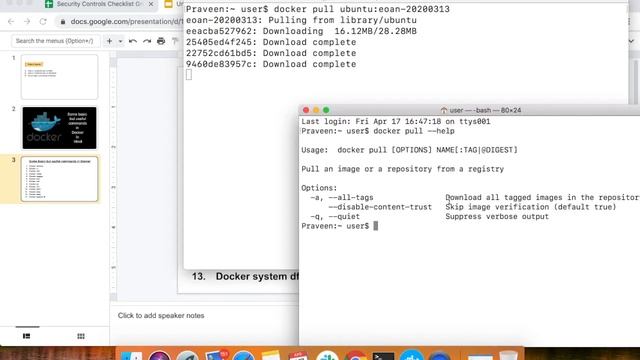This screenshot has height=360, width=640.
Task: Click 'Pull an image or a repository' text
Action: click(x=402, y=169)
